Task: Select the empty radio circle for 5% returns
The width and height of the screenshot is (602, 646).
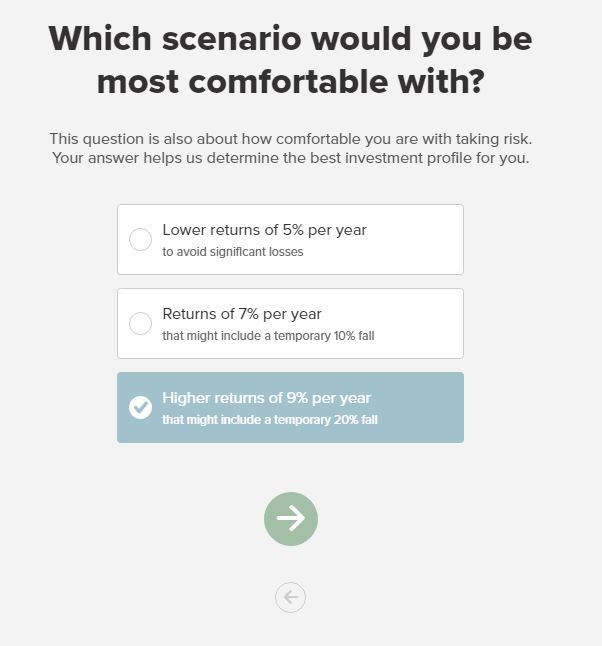Action: (141, 239)
